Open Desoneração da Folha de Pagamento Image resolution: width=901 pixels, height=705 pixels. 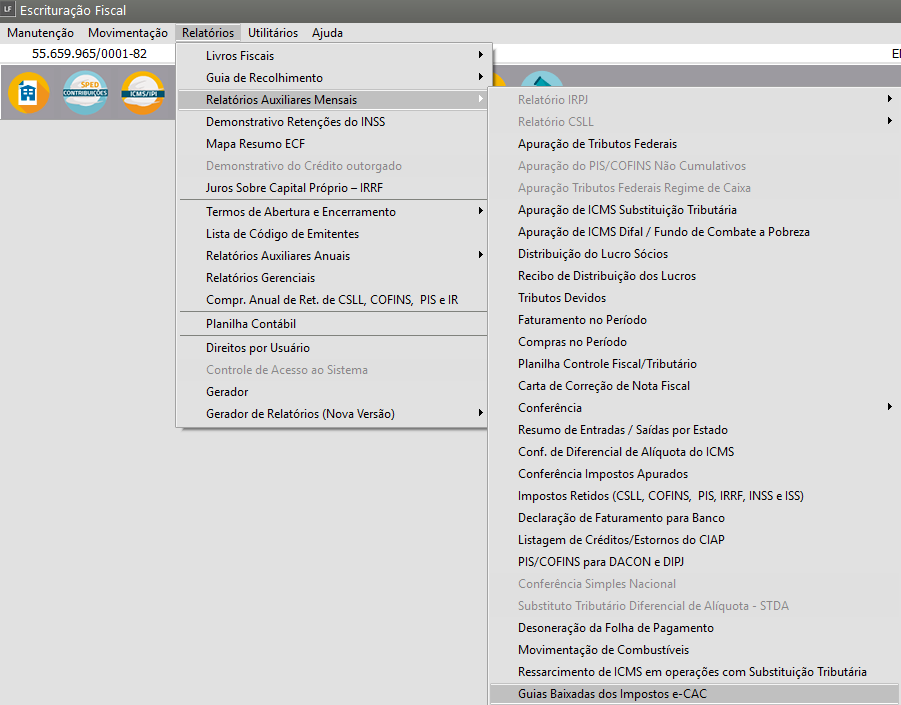click(615, 628)
